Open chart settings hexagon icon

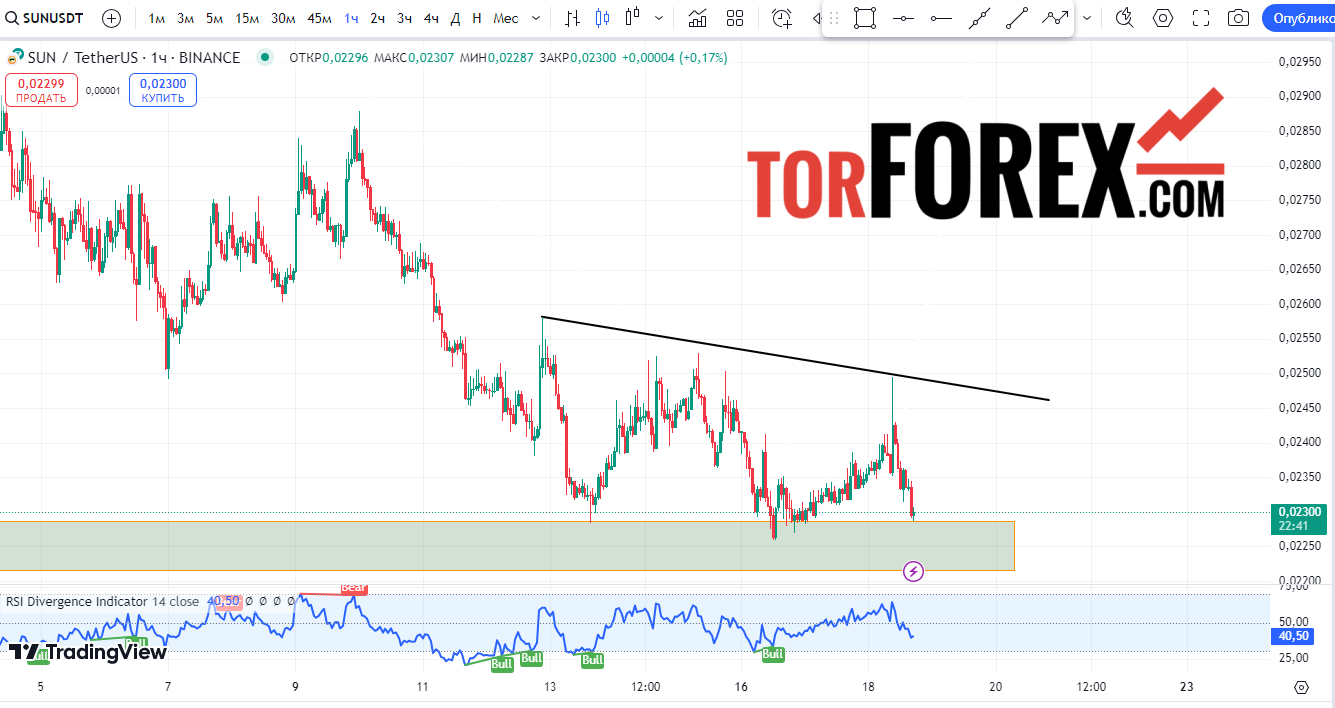coord(1163,18)
